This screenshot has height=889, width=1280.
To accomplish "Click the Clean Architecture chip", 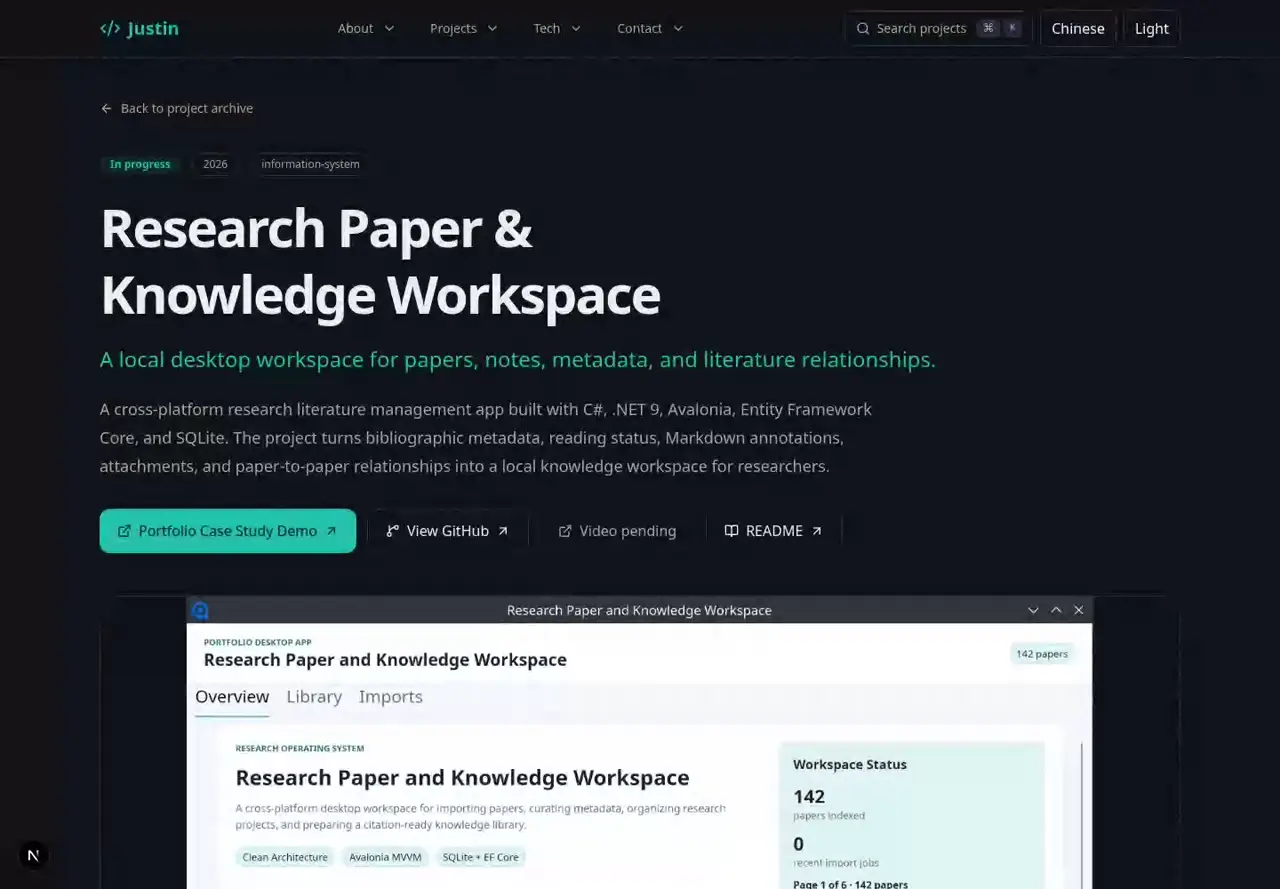I will click(x=285, y=857).
